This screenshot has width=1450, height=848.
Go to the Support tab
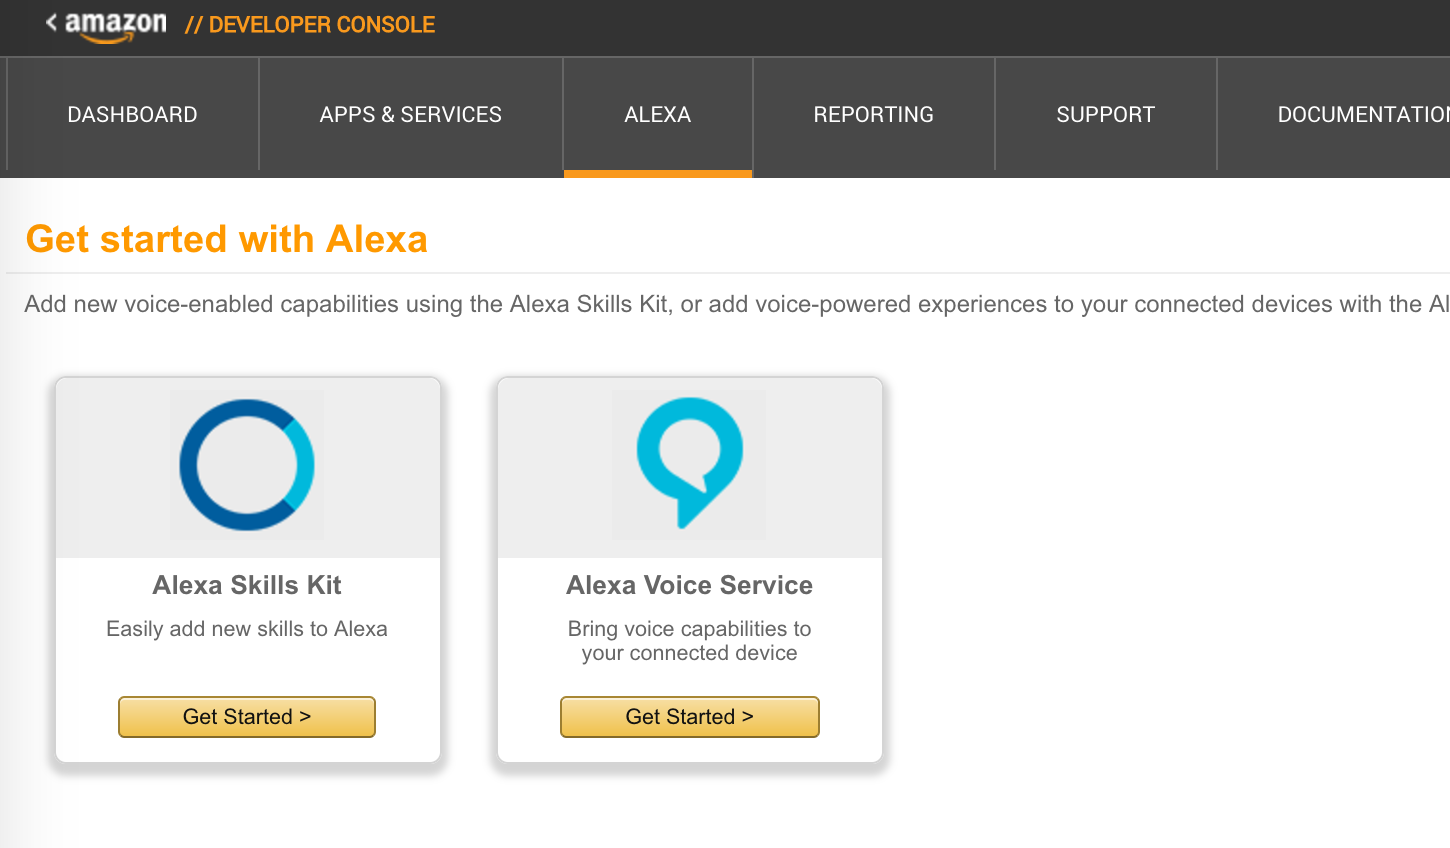(1106, 115)
